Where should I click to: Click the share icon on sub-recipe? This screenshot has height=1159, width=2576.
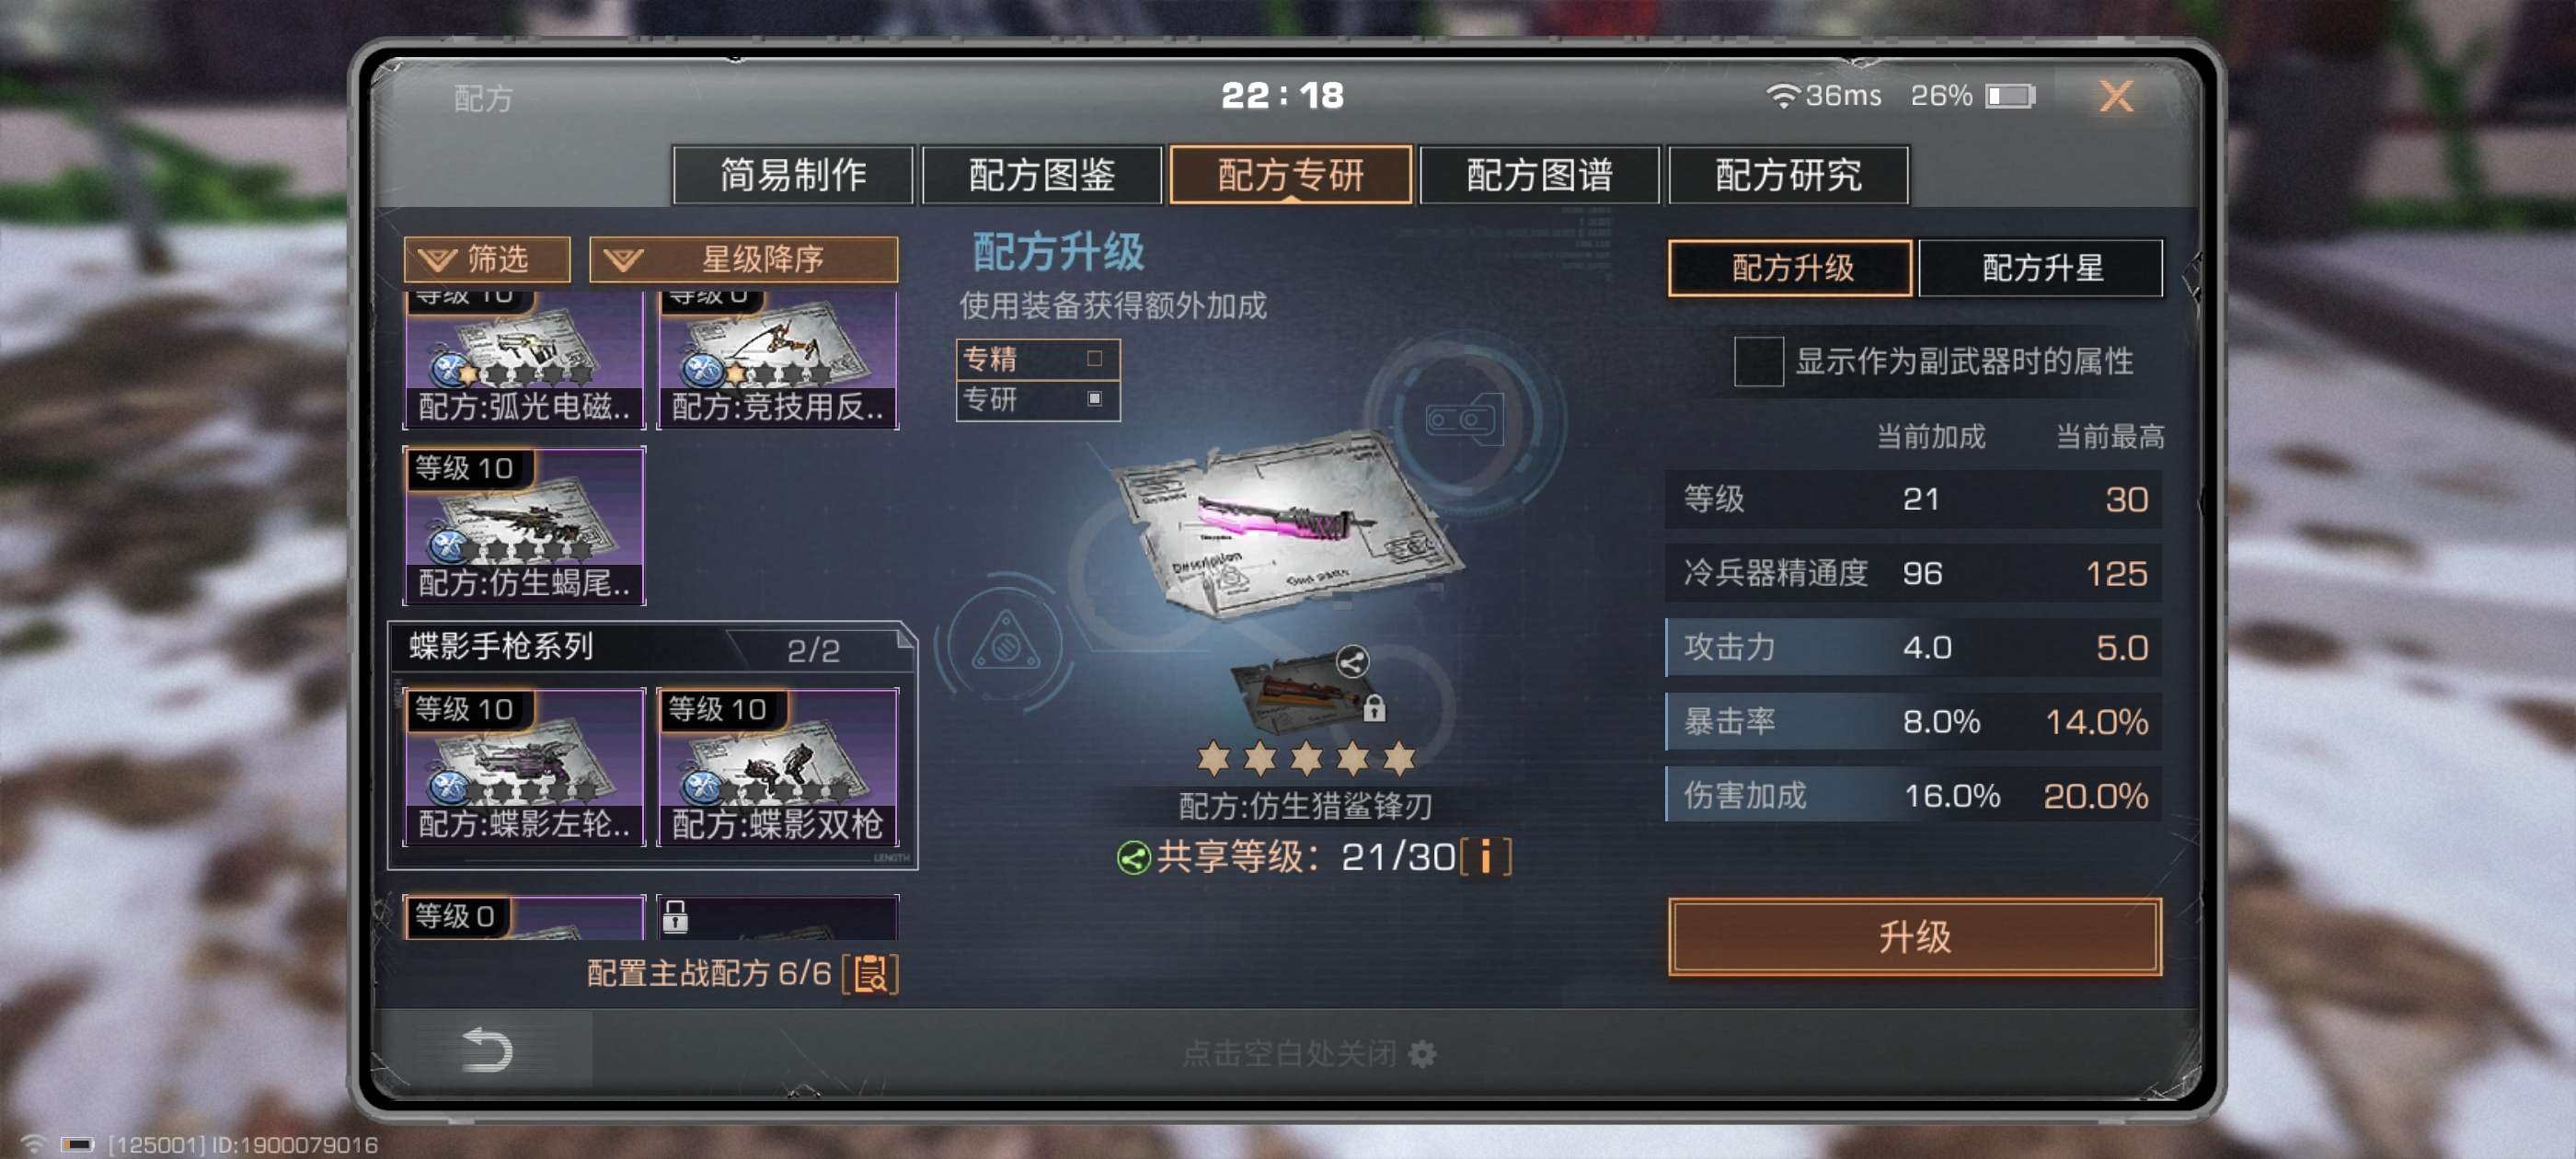(x=1351, y=661)
